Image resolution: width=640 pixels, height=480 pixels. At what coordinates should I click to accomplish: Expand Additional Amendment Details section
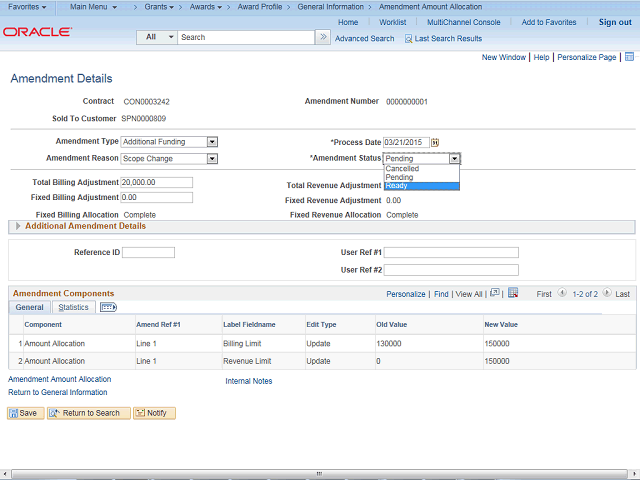(18, 226)
